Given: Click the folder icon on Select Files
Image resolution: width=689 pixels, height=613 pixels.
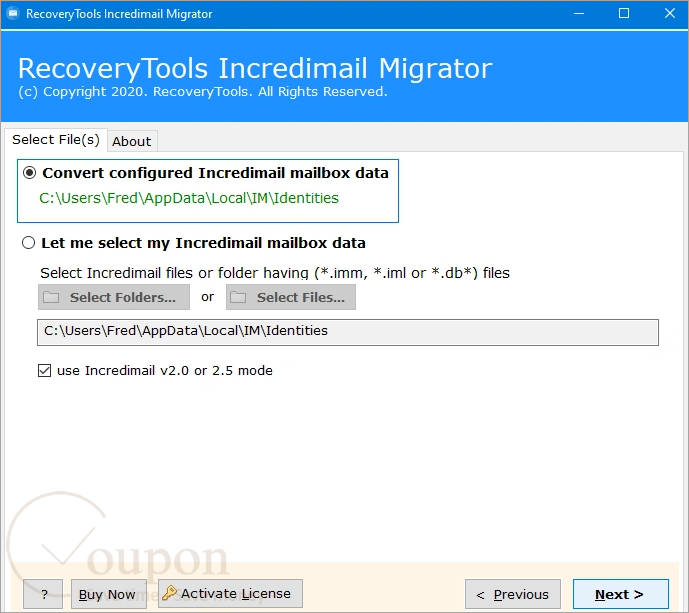Looking at the screenshot, I should (x=238, y=297).
